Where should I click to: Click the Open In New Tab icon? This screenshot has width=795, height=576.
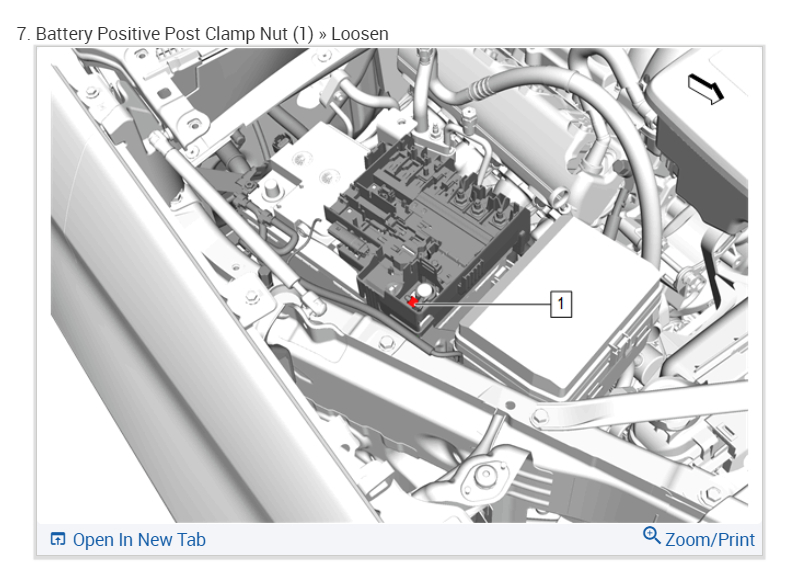pyautogui.click(x=58, y=539)
